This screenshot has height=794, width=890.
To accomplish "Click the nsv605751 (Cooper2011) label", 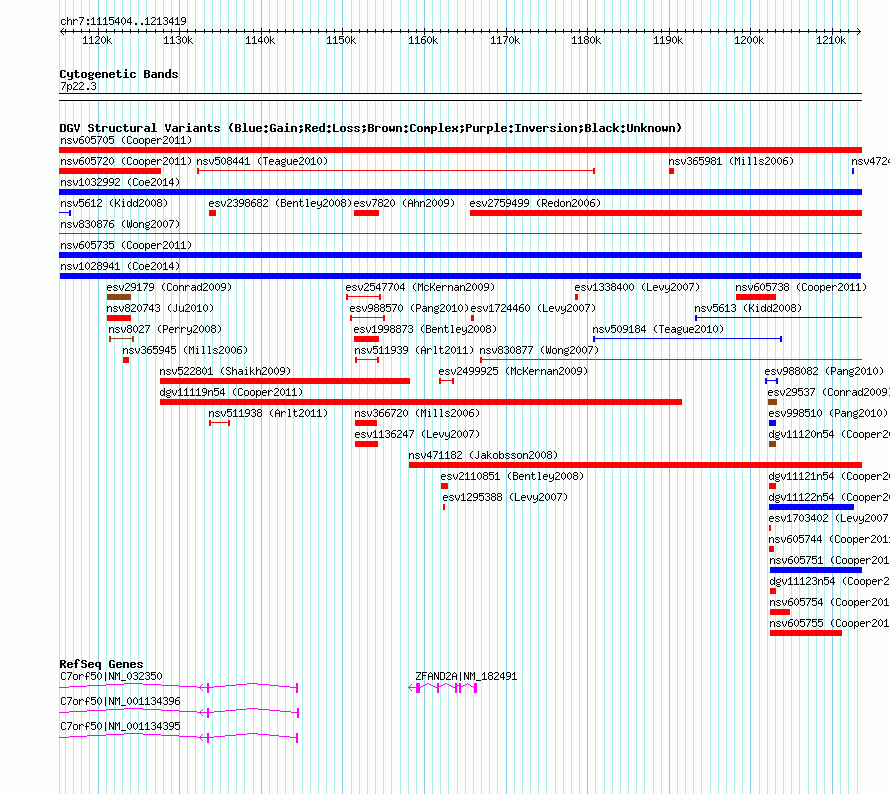I will tap(829, 560).
